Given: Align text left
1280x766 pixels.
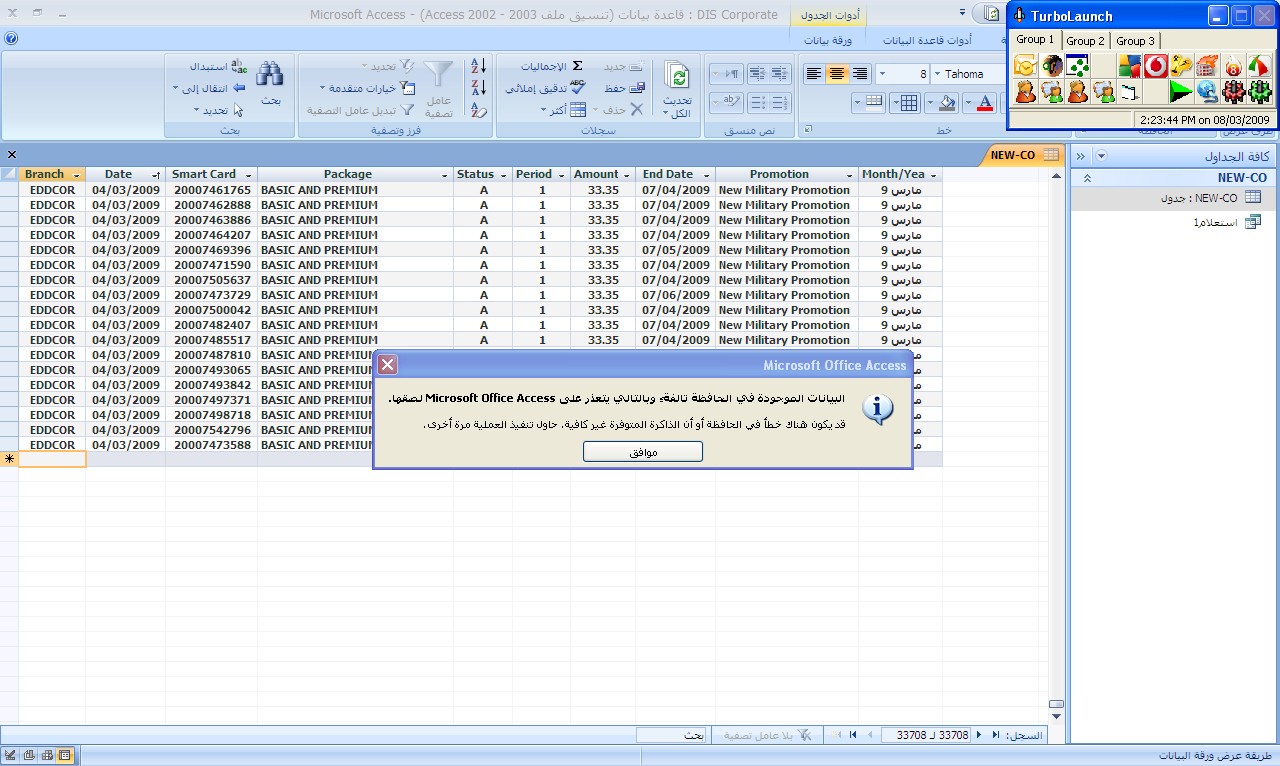Looking at the screenshot, I should click(x=814, y=74).
